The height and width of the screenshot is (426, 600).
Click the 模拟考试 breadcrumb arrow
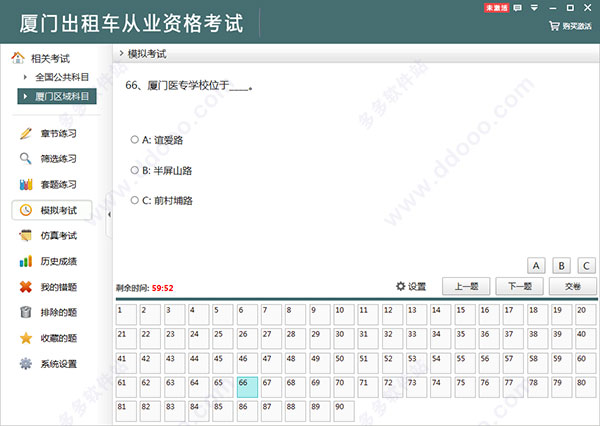121,54
